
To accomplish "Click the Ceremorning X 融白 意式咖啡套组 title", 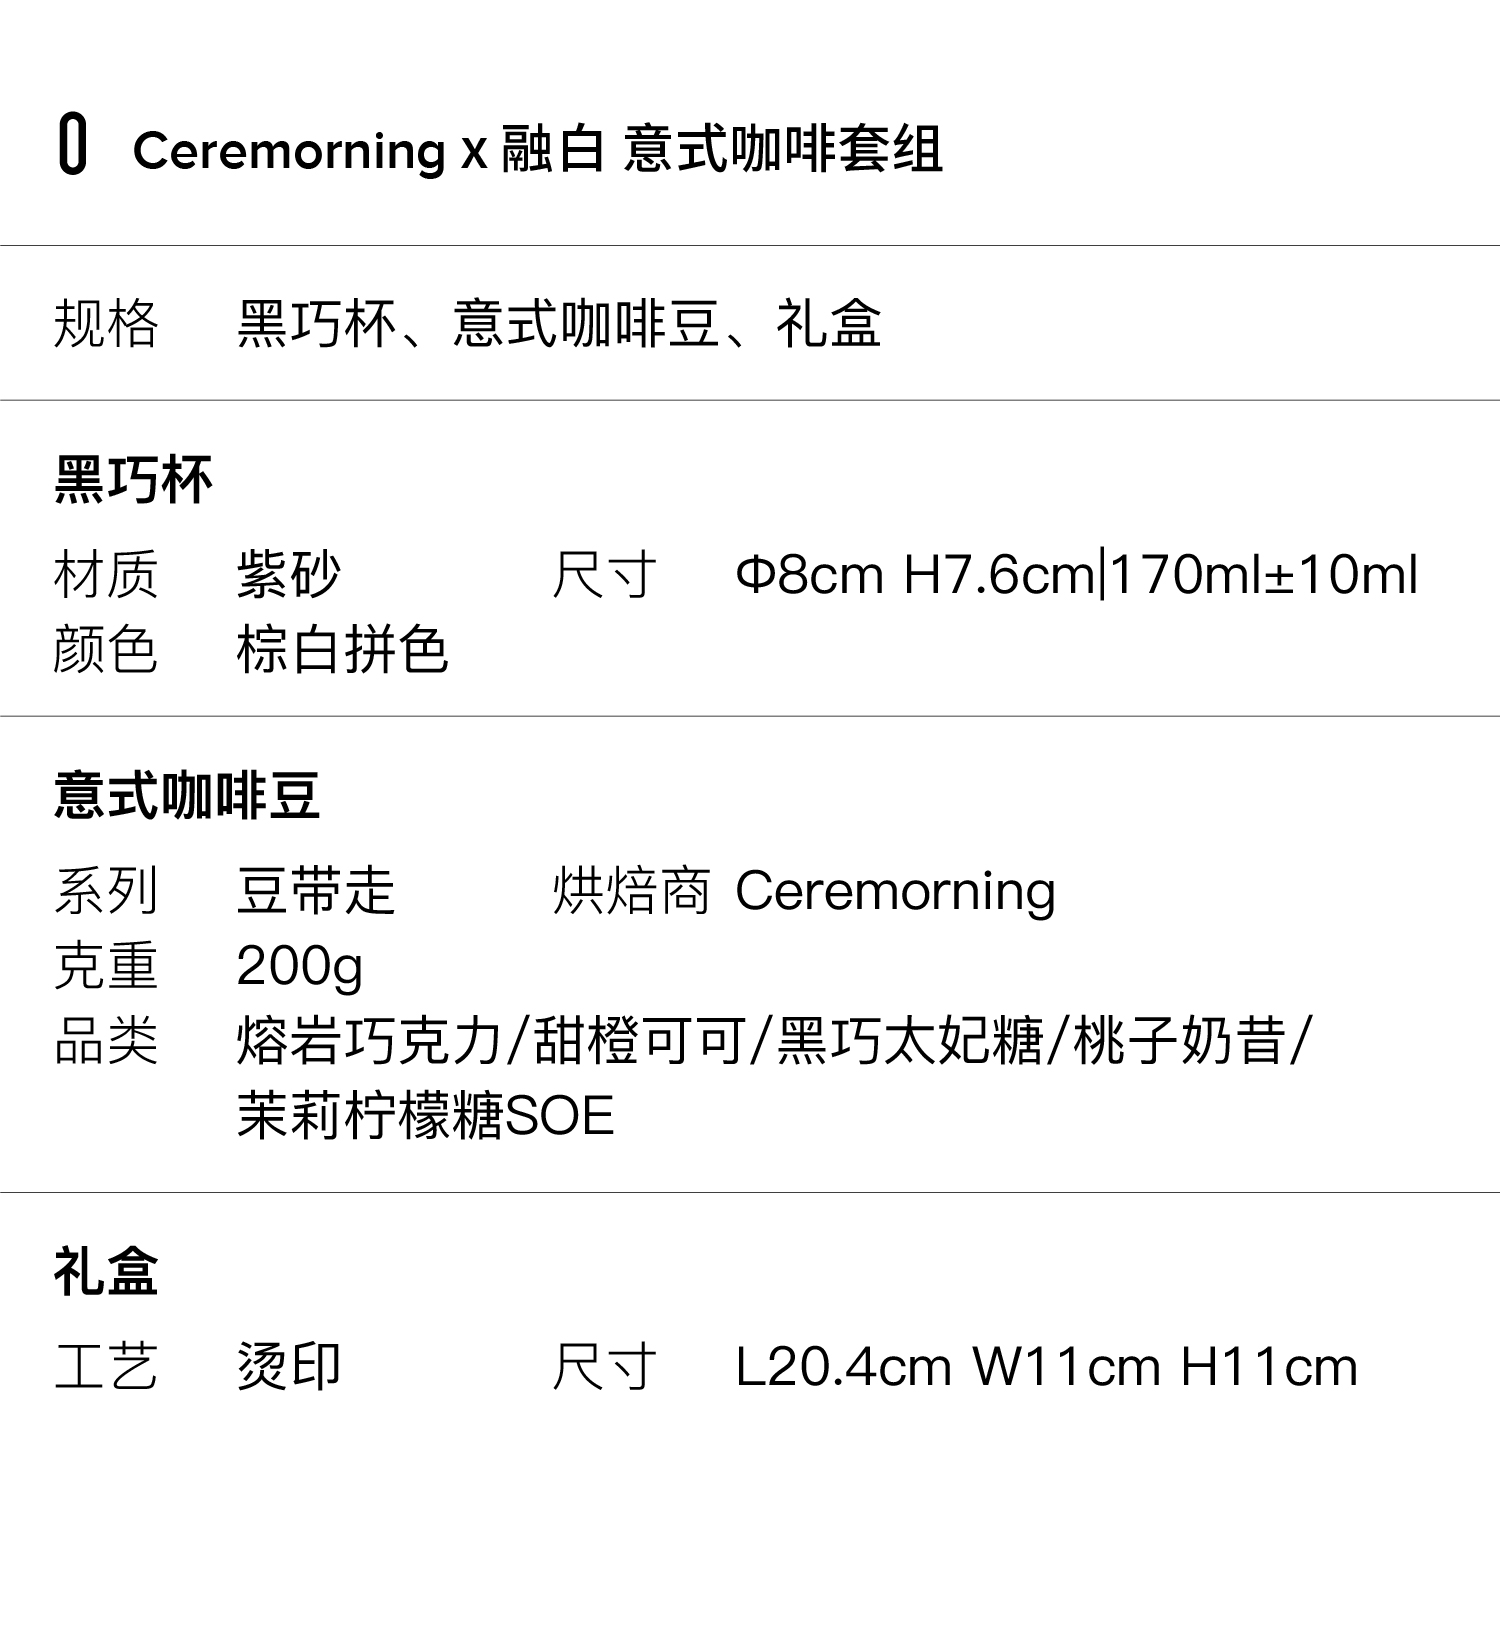I will point(537,150).
